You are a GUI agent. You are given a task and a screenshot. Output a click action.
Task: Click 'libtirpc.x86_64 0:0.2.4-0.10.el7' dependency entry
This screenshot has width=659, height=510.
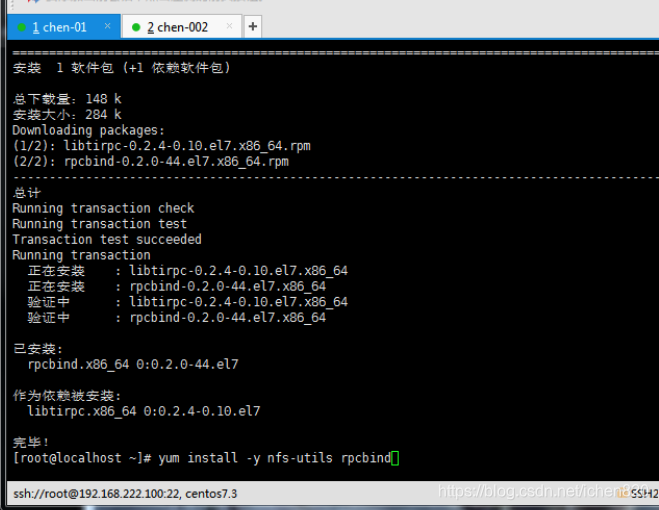click(144, 411)
